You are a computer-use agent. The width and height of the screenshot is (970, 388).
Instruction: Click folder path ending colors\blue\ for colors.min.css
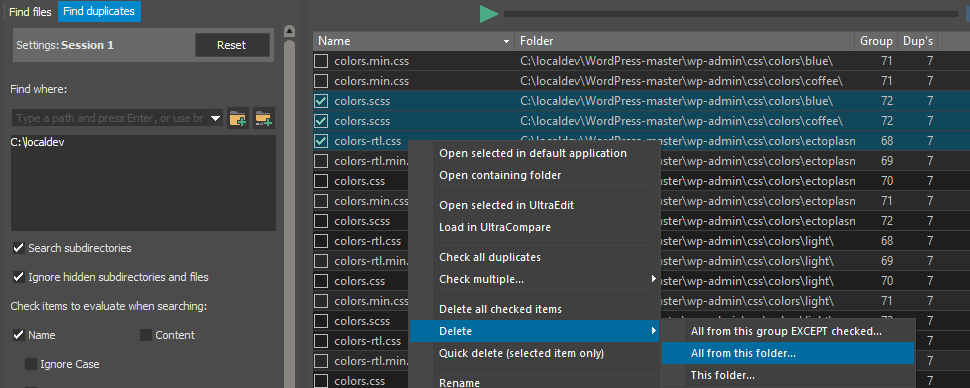point(676,61)
